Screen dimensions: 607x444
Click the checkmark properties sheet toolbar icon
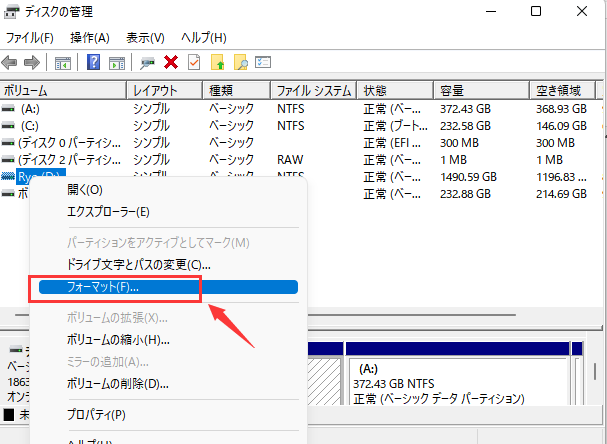click(194, 62)
